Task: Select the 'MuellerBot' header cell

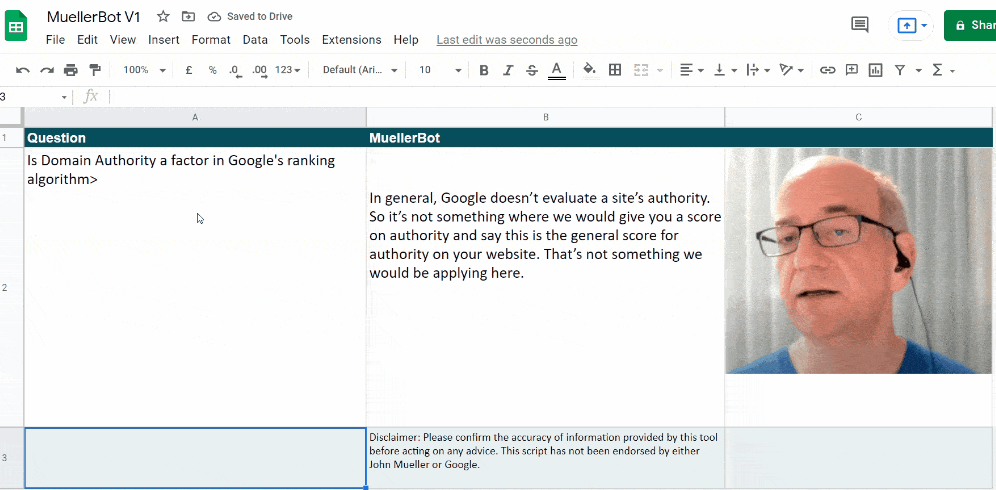Action: pyautogui.click(x=546, y=138)
